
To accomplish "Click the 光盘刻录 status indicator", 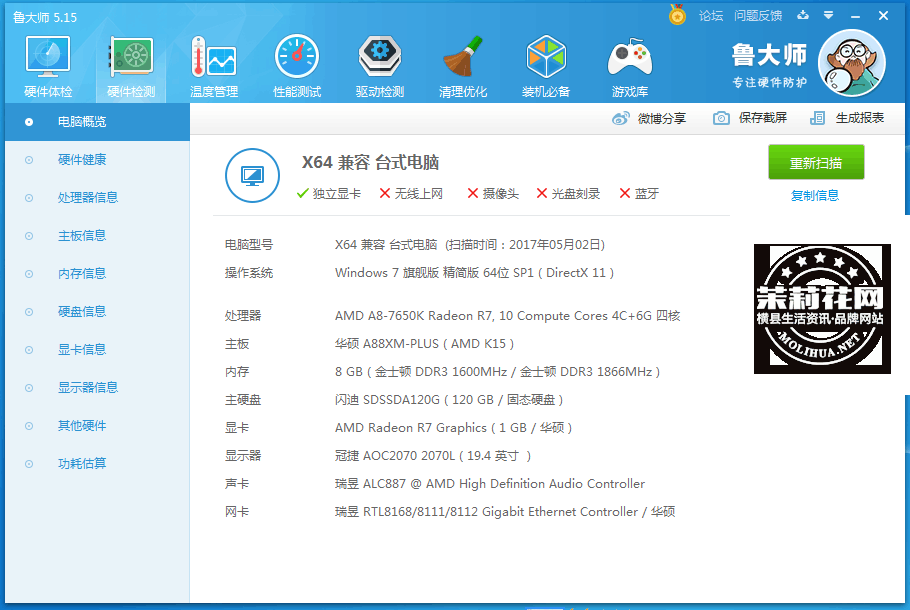I will click(x=568, y=194).
